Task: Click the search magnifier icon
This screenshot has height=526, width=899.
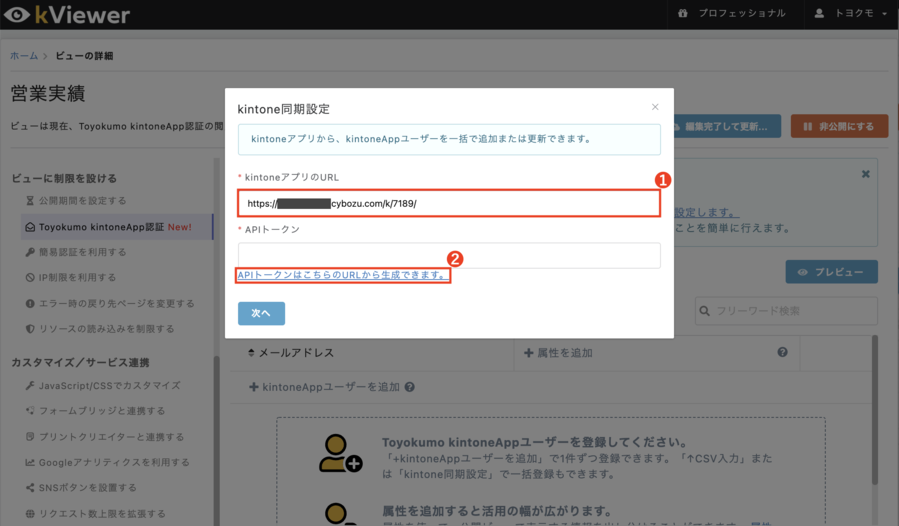Action: 705,311
